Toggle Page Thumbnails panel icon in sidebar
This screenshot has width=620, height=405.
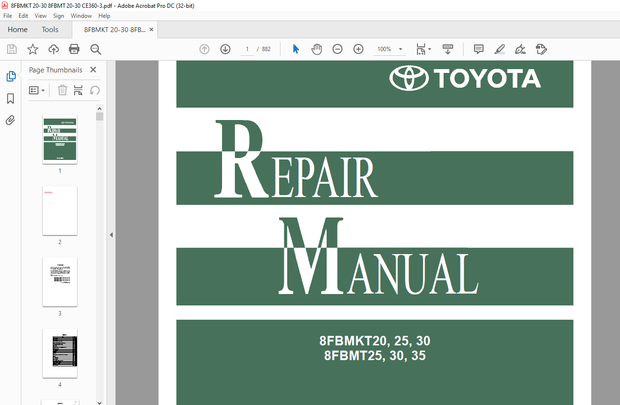coord(11,76)
